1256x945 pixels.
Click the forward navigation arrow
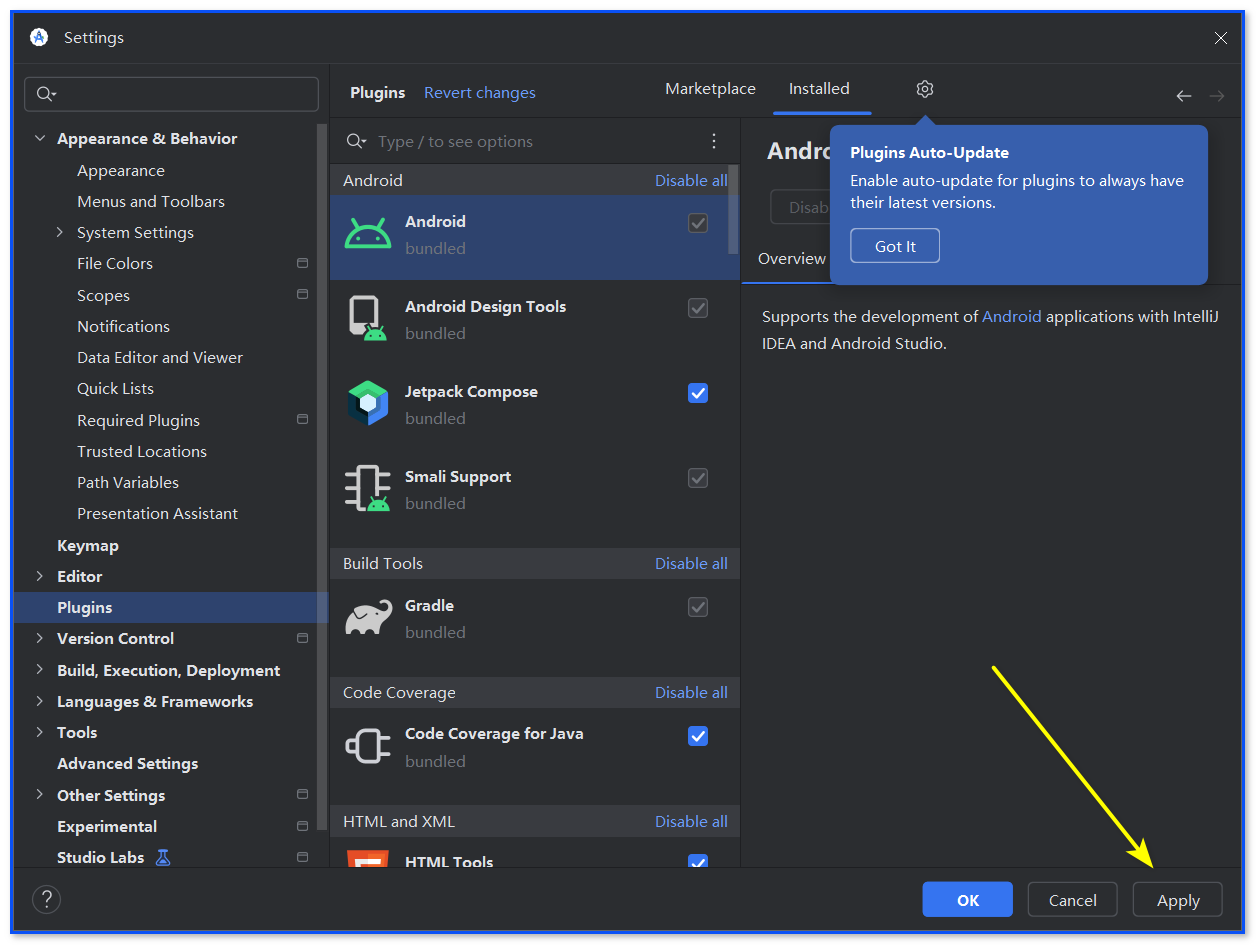pos(1217,96)
